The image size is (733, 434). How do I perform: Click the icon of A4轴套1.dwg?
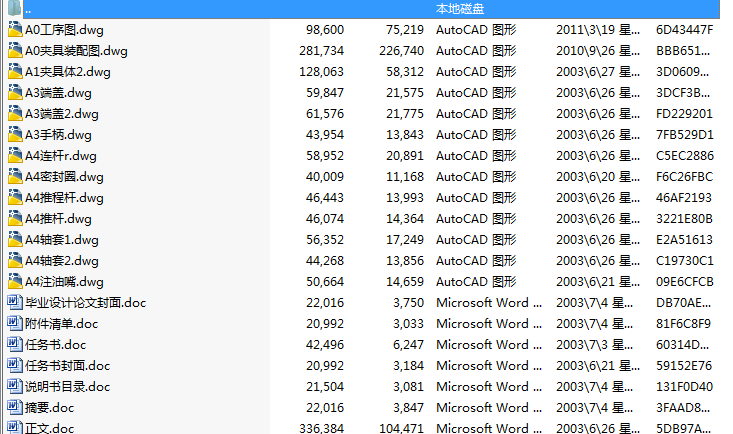pos(14,239)
